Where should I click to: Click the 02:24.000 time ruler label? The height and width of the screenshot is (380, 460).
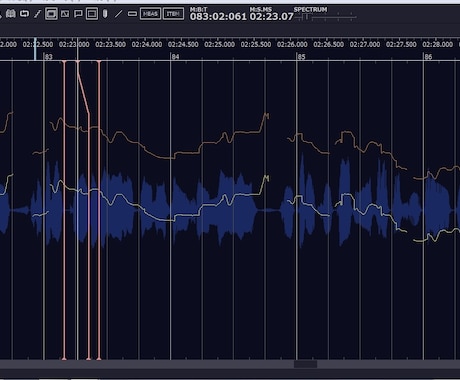pyautogui.click(x=147, y=44)
